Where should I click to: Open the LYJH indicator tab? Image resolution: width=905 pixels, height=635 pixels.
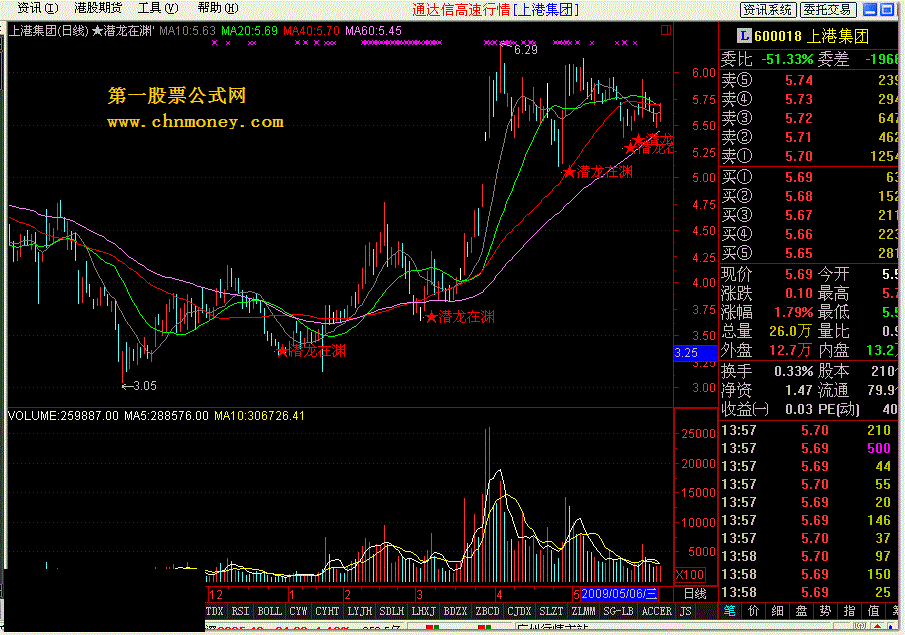click(x=360, y=611)
